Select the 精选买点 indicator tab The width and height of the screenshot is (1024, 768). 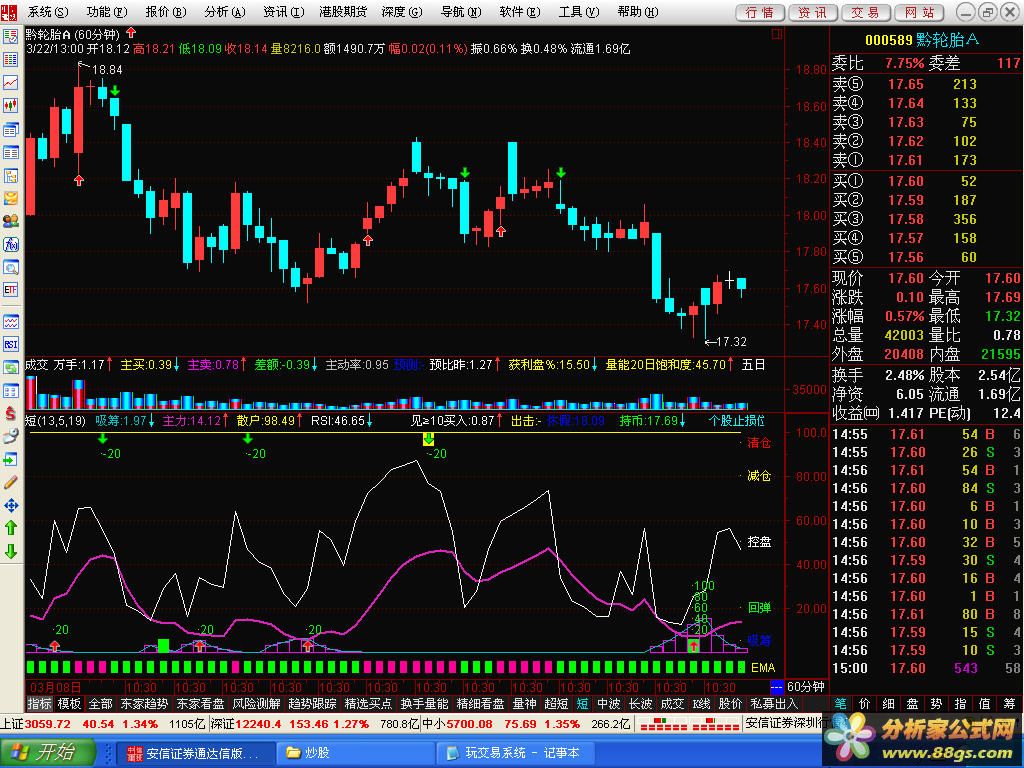[x=368, y=703]
